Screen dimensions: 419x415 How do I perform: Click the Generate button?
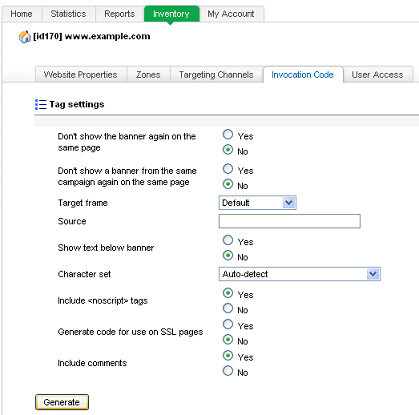pyautogui.click(x=62, y=402)
